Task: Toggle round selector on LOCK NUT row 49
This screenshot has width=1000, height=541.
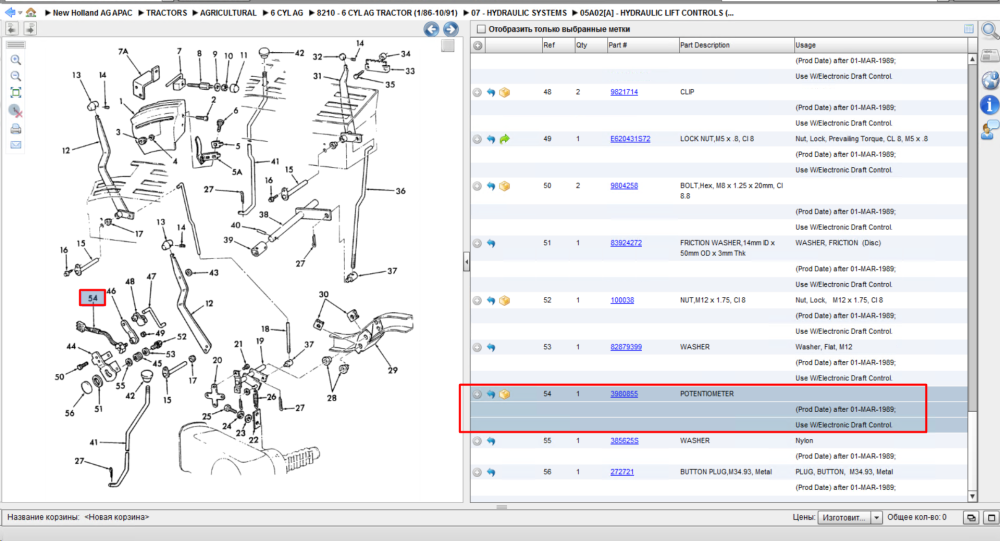Action: click(477, 139)
